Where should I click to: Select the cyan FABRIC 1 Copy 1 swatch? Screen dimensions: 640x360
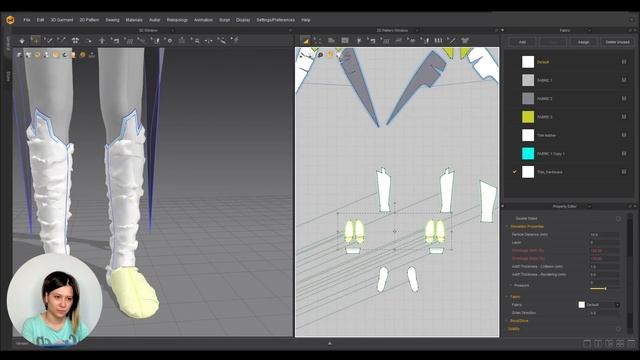tap(528, 153)
